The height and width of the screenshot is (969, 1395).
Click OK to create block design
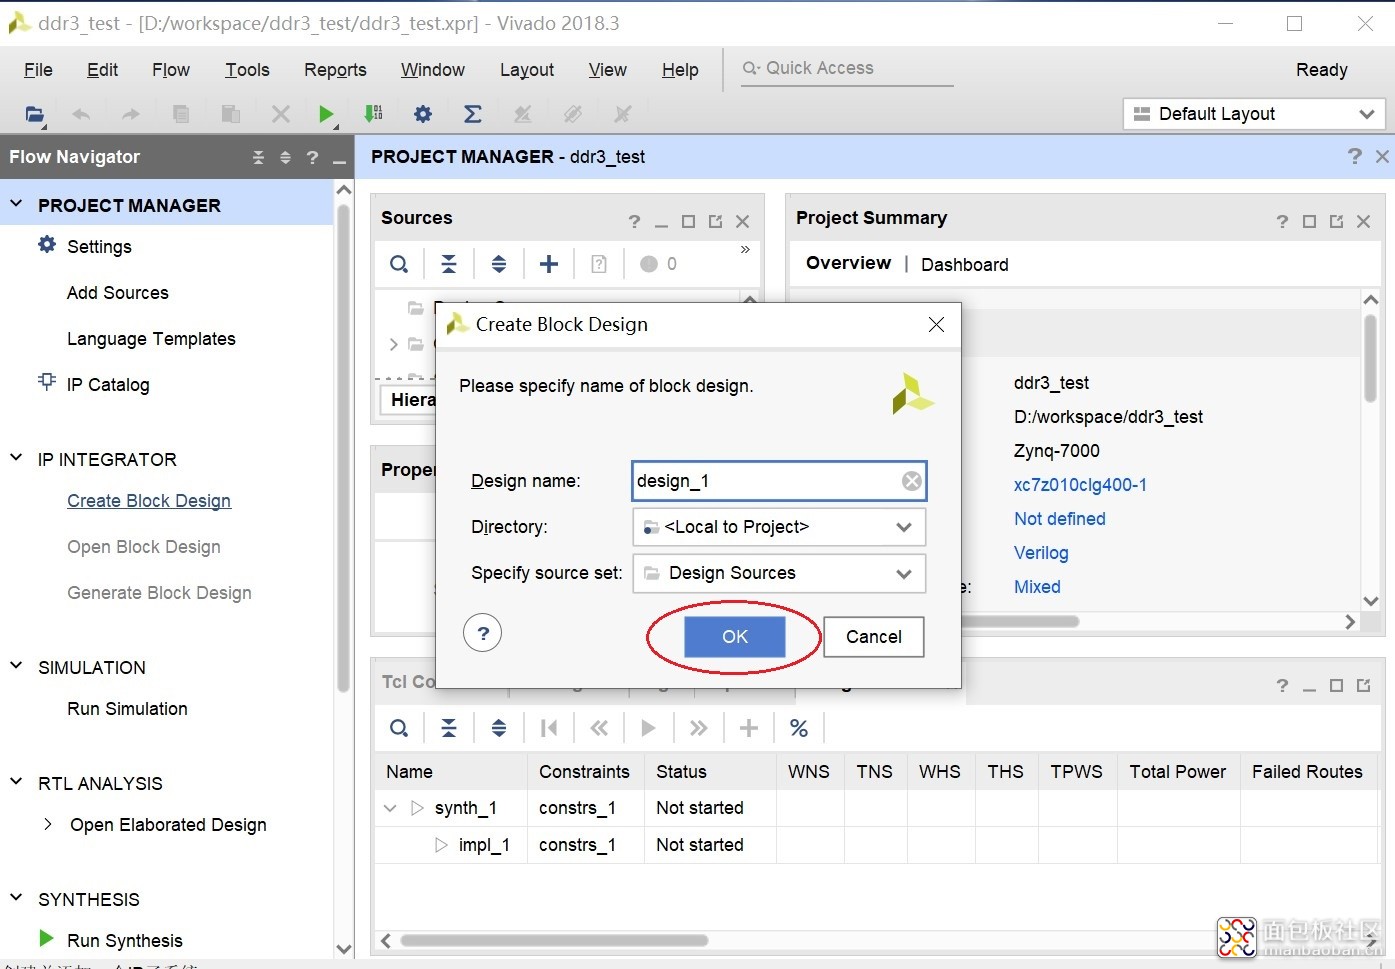click(735, 637)
